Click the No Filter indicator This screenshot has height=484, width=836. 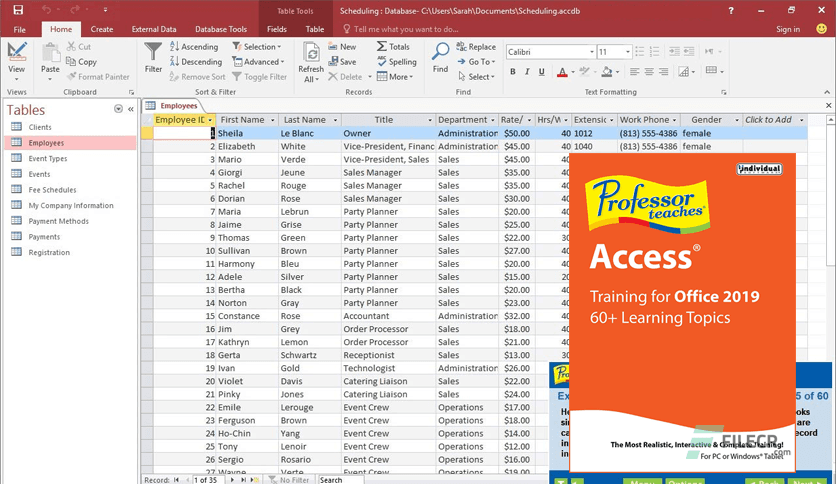coord(289,480)
